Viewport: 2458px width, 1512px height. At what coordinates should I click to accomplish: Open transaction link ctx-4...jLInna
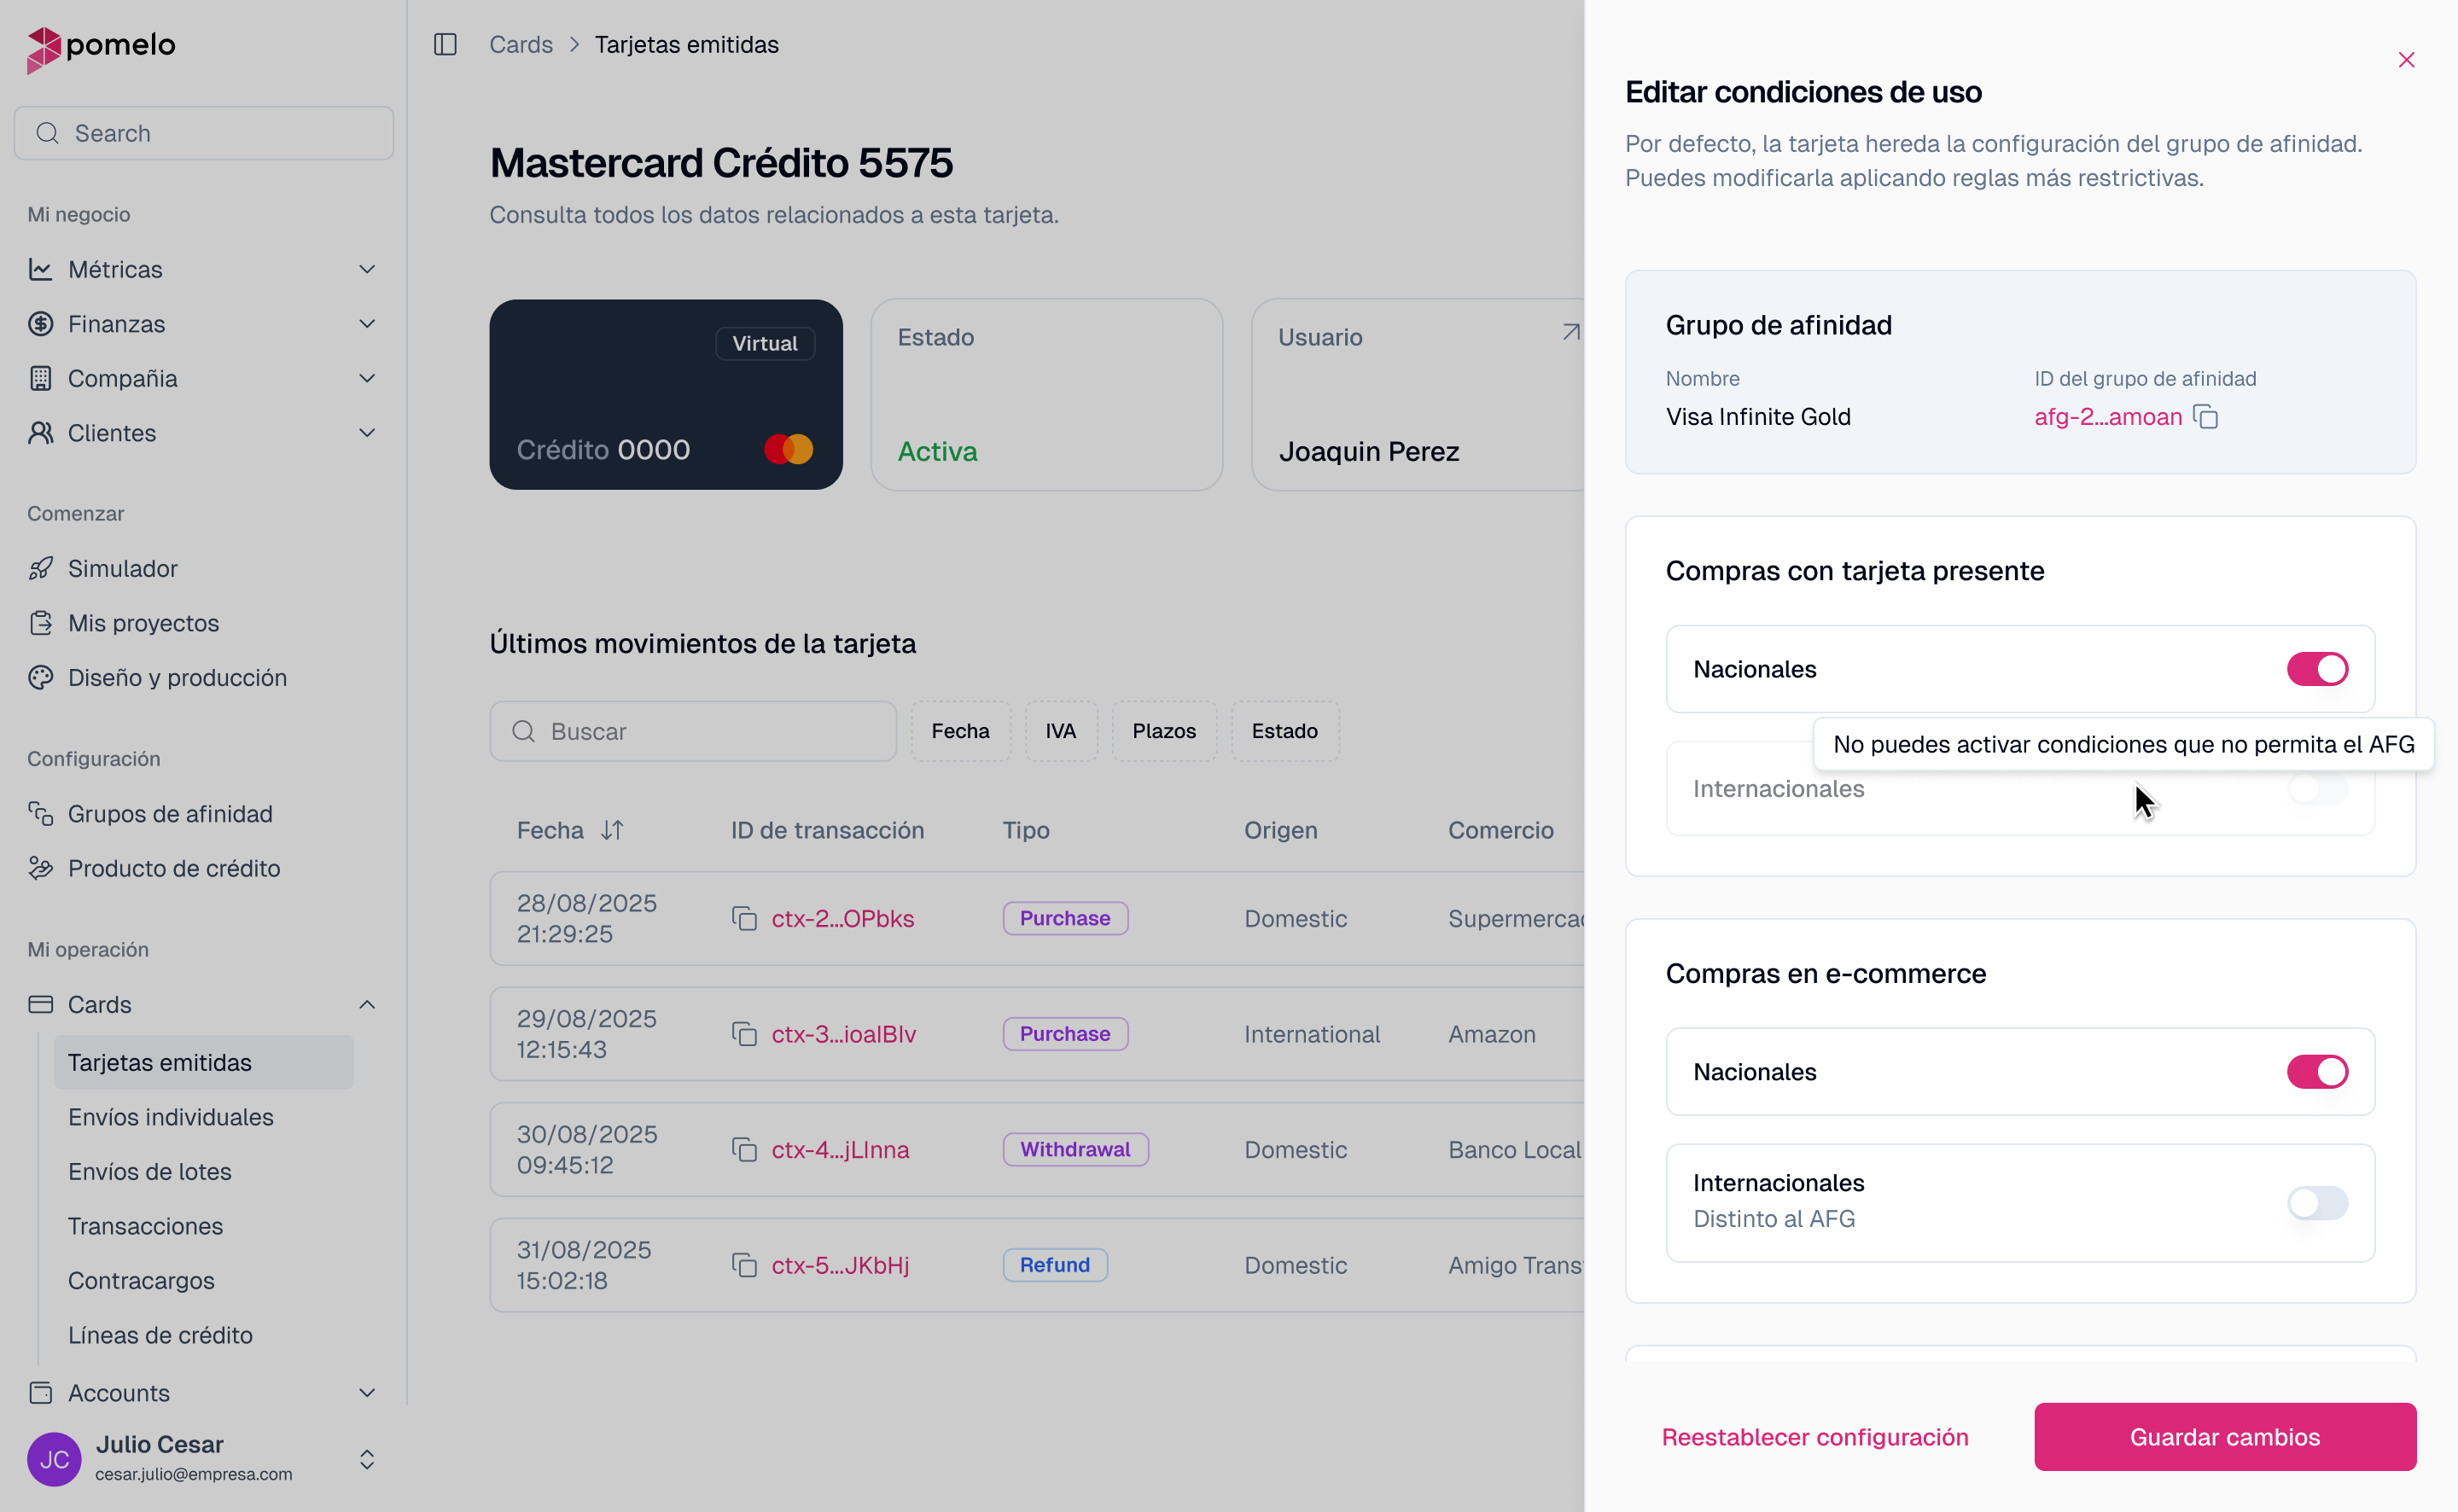click(x=840, y=1150)
